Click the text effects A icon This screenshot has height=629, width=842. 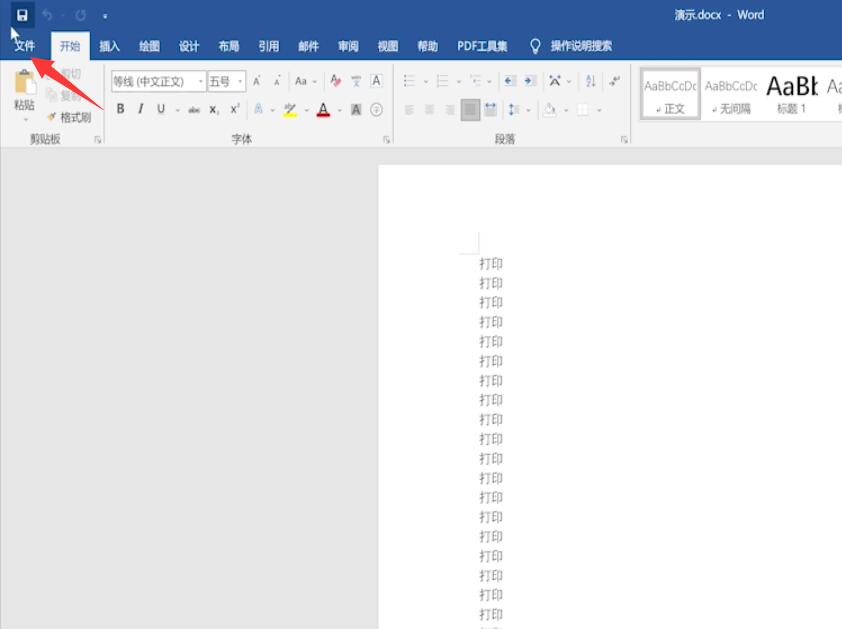pos(258,109)
